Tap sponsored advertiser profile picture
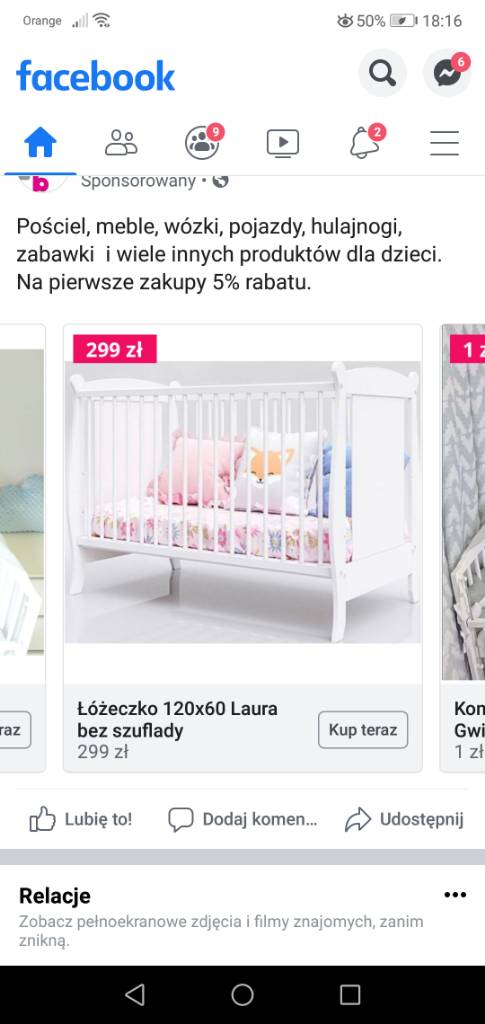Image resolution: width=485 pixels, height=1024 pixels. coord(43,182)
